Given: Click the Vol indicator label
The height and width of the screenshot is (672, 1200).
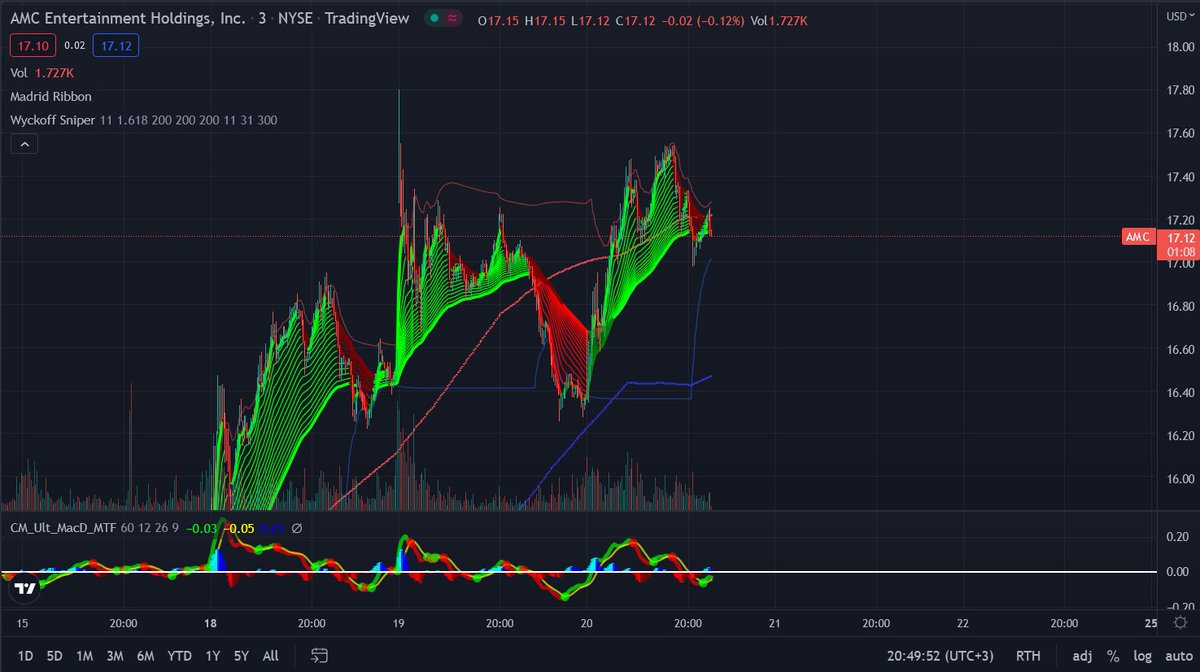Looking at the screenshot, I should pos(18,73).
